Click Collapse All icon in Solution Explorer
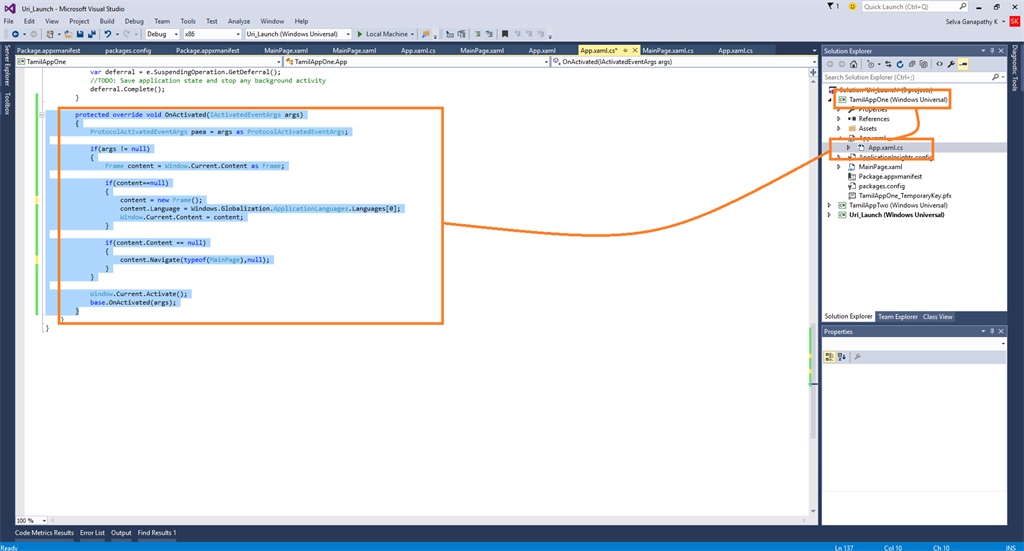This screenshot has height=551, width=1024. 912,64
